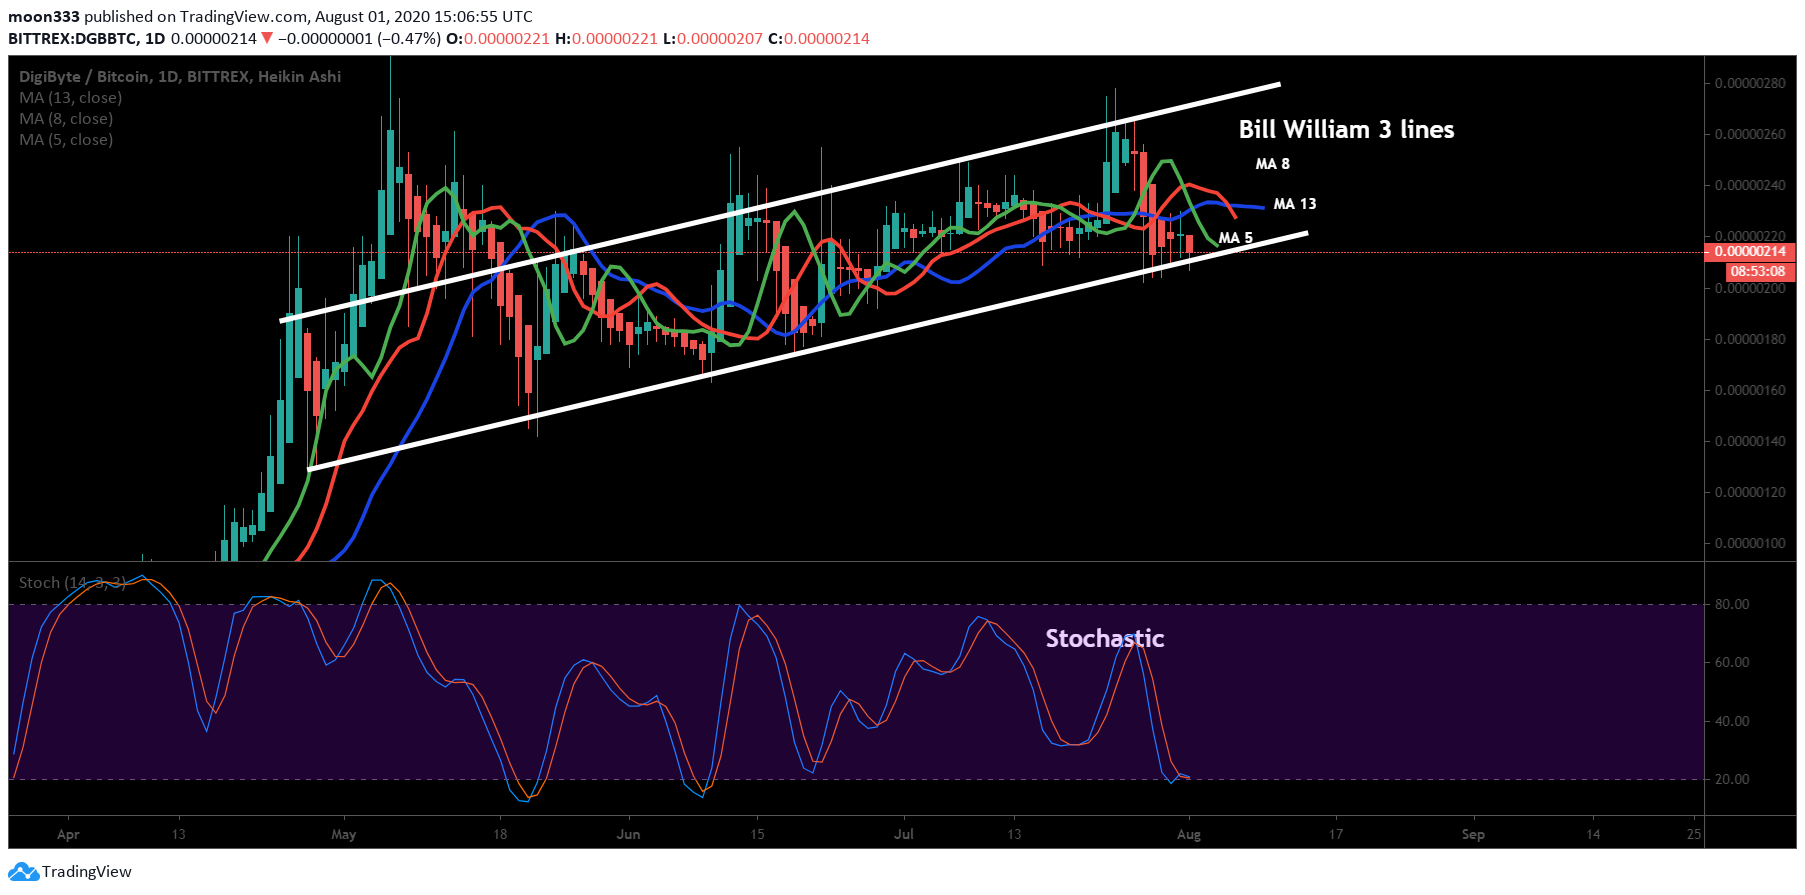The width and height of the screenshot is (1805, 895).
Task: Click the 20.00 stochastic axis label
Action: point(1732,779)
